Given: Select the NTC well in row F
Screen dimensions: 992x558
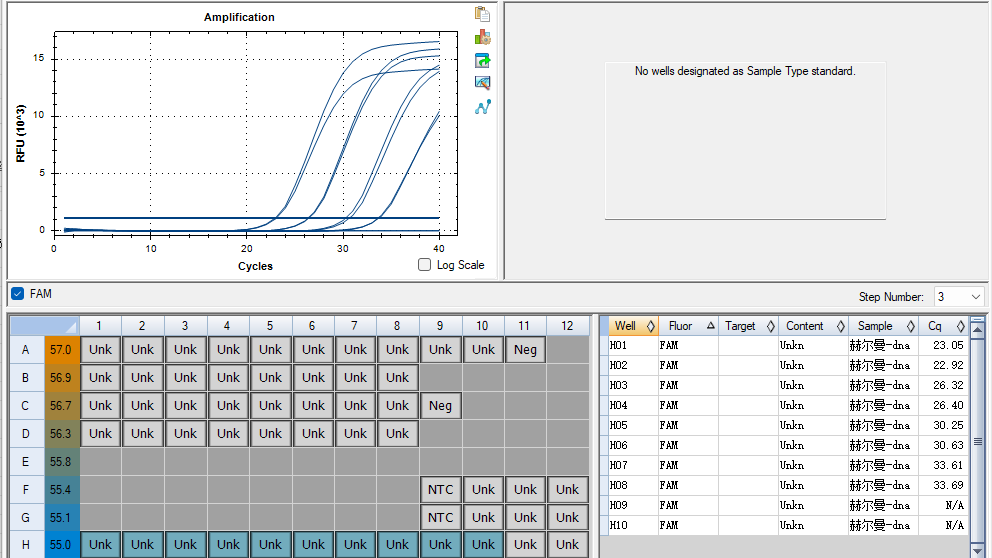Looking at the screenshot, I should (x=440, y=490).
